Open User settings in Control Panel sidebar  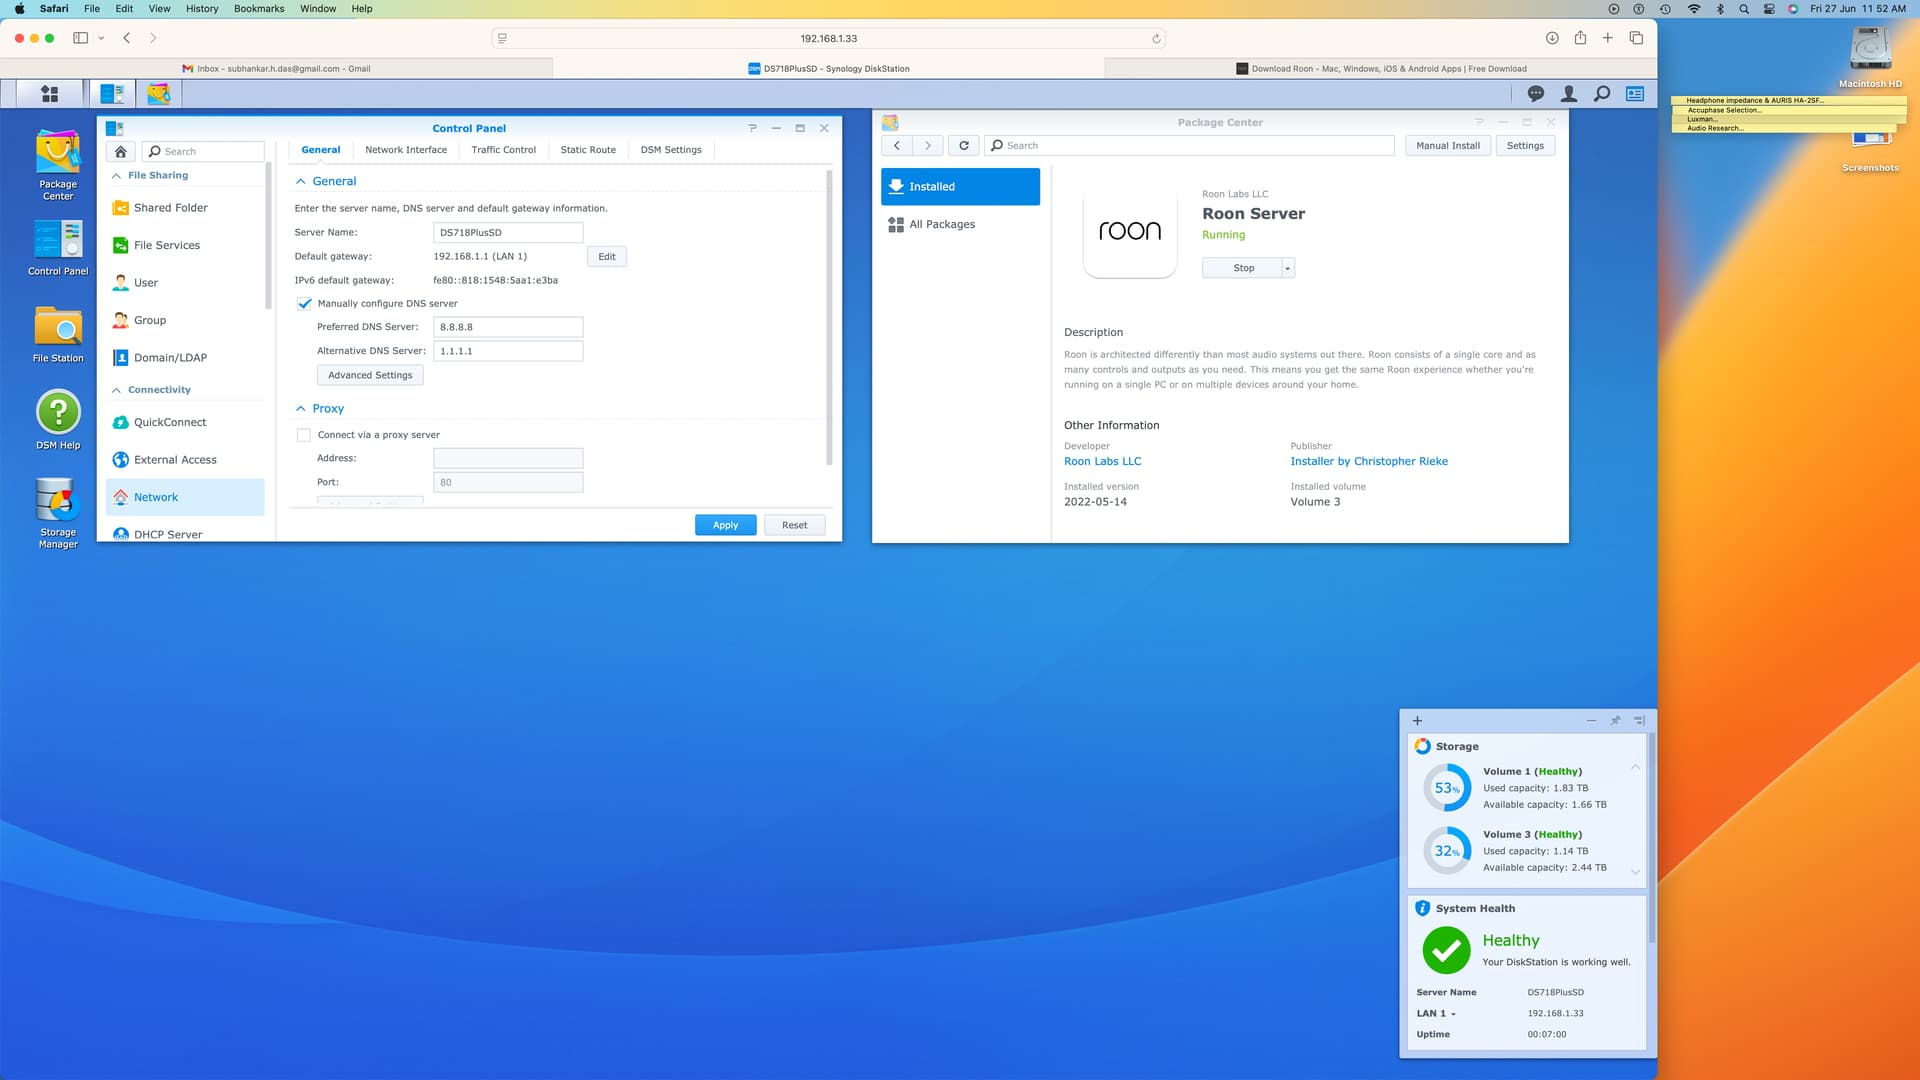(185, 283)
